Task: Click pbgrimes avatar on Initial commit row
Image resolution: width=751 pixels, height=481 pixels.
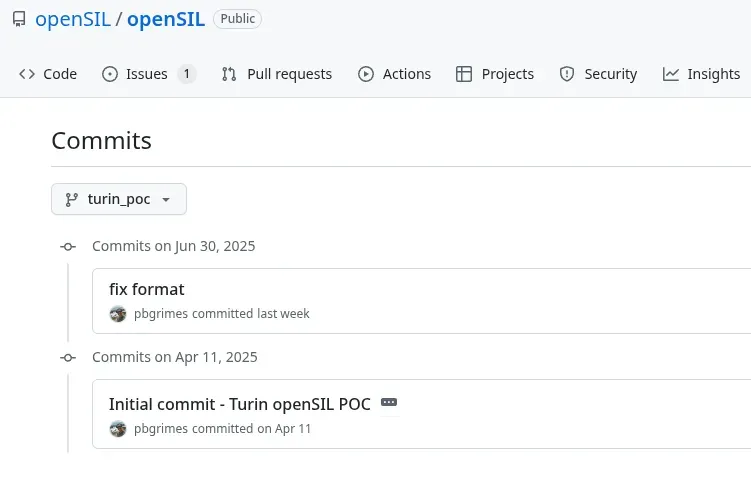Action: tap(118, 429)
